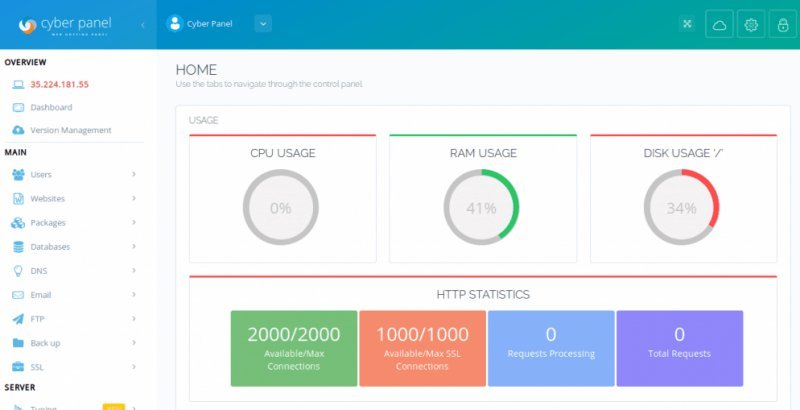Click the laptop icon next to the IP address
The width and height of the screenshot is (800, 410).
tap(18, 85)
